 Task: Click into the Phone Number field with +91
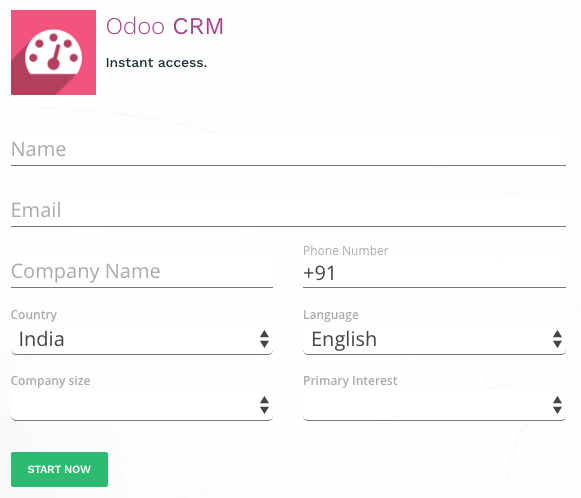click(434, 273)
